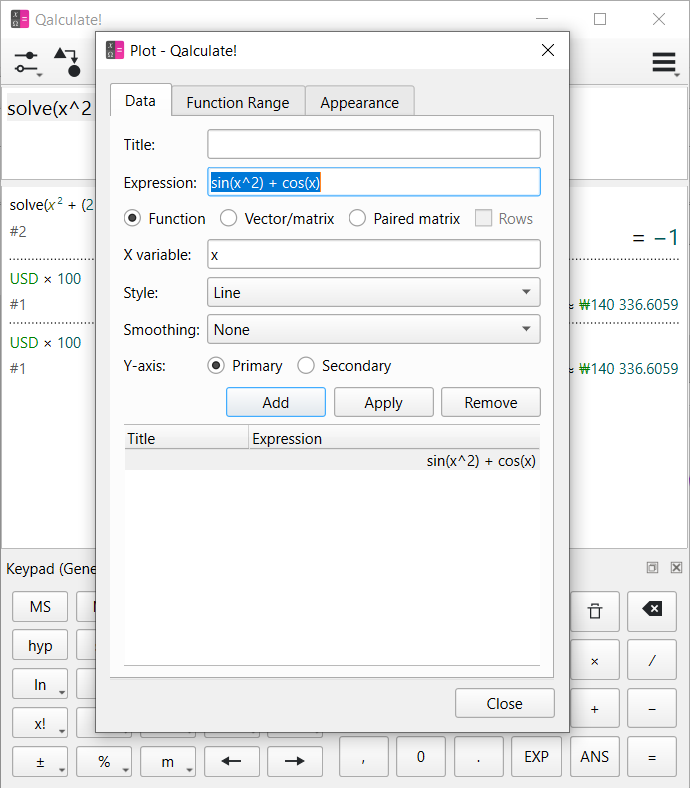Click the Expression input field
The image size is (690, 788).
tap(373, 182)
